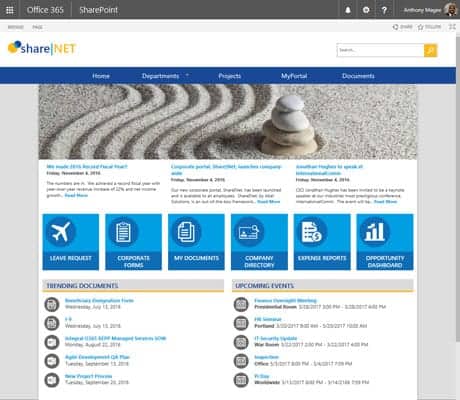Viewport: 460px width, 400px height.
Task: Open the settings gear icon
Action: point(366,10)
